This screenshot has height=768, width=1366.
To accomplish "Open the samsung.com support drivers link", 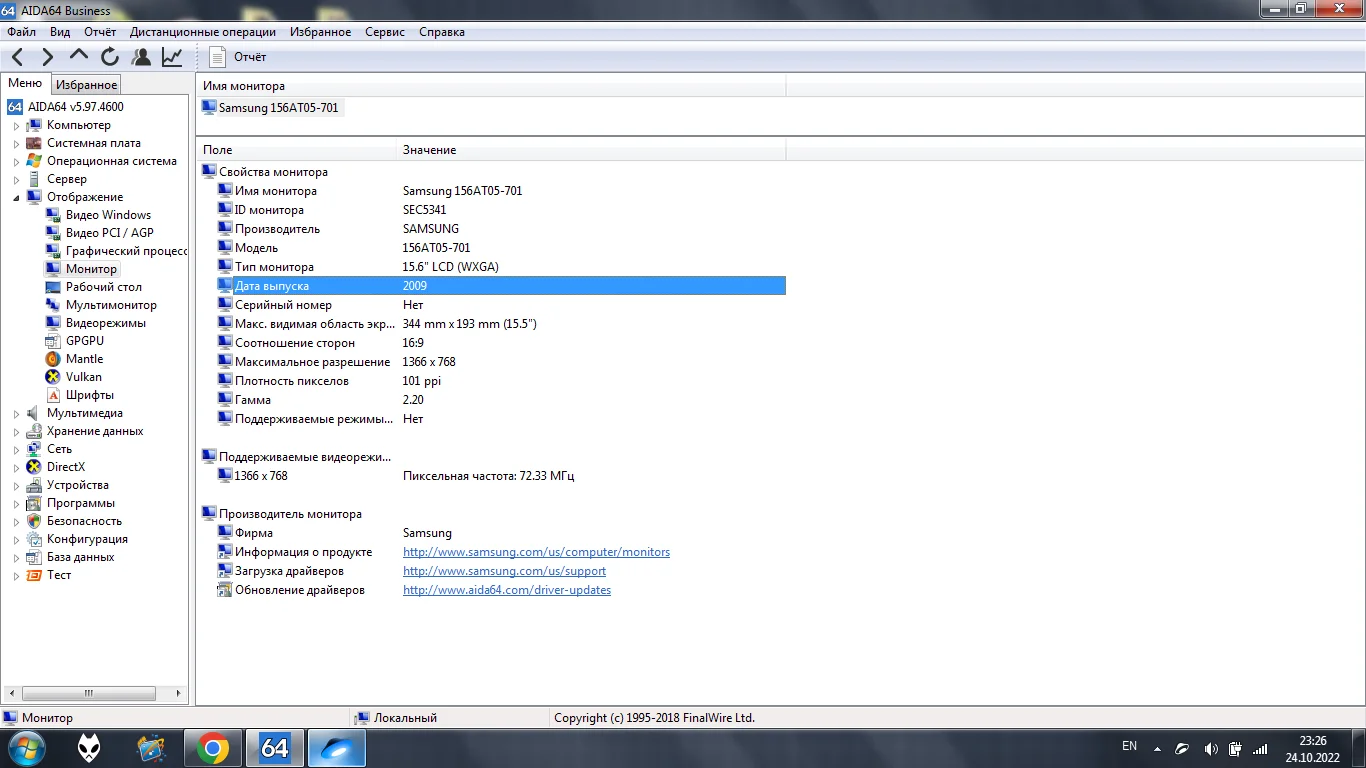I will point(504,571).
